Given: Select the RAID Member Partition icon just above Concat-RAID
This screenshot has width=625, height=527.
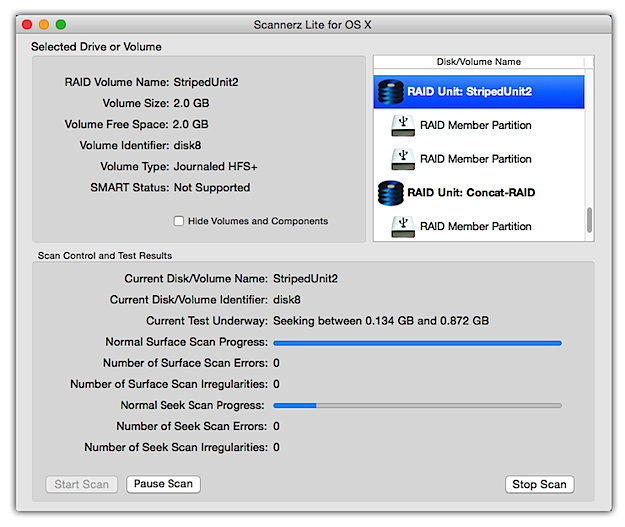Looking at the screenshot, I should pos(403,159).
